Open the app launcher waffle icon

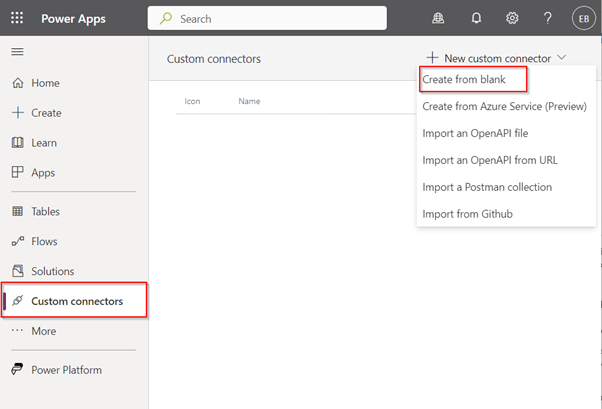pyautogui.click(x=17, y=18)
